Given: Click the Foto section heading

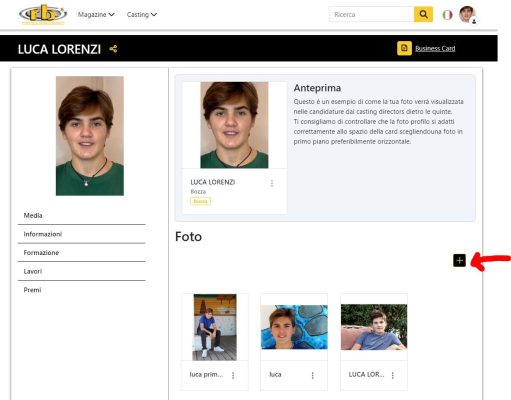Looking at the screenshot, I should (x=188, y=237).
